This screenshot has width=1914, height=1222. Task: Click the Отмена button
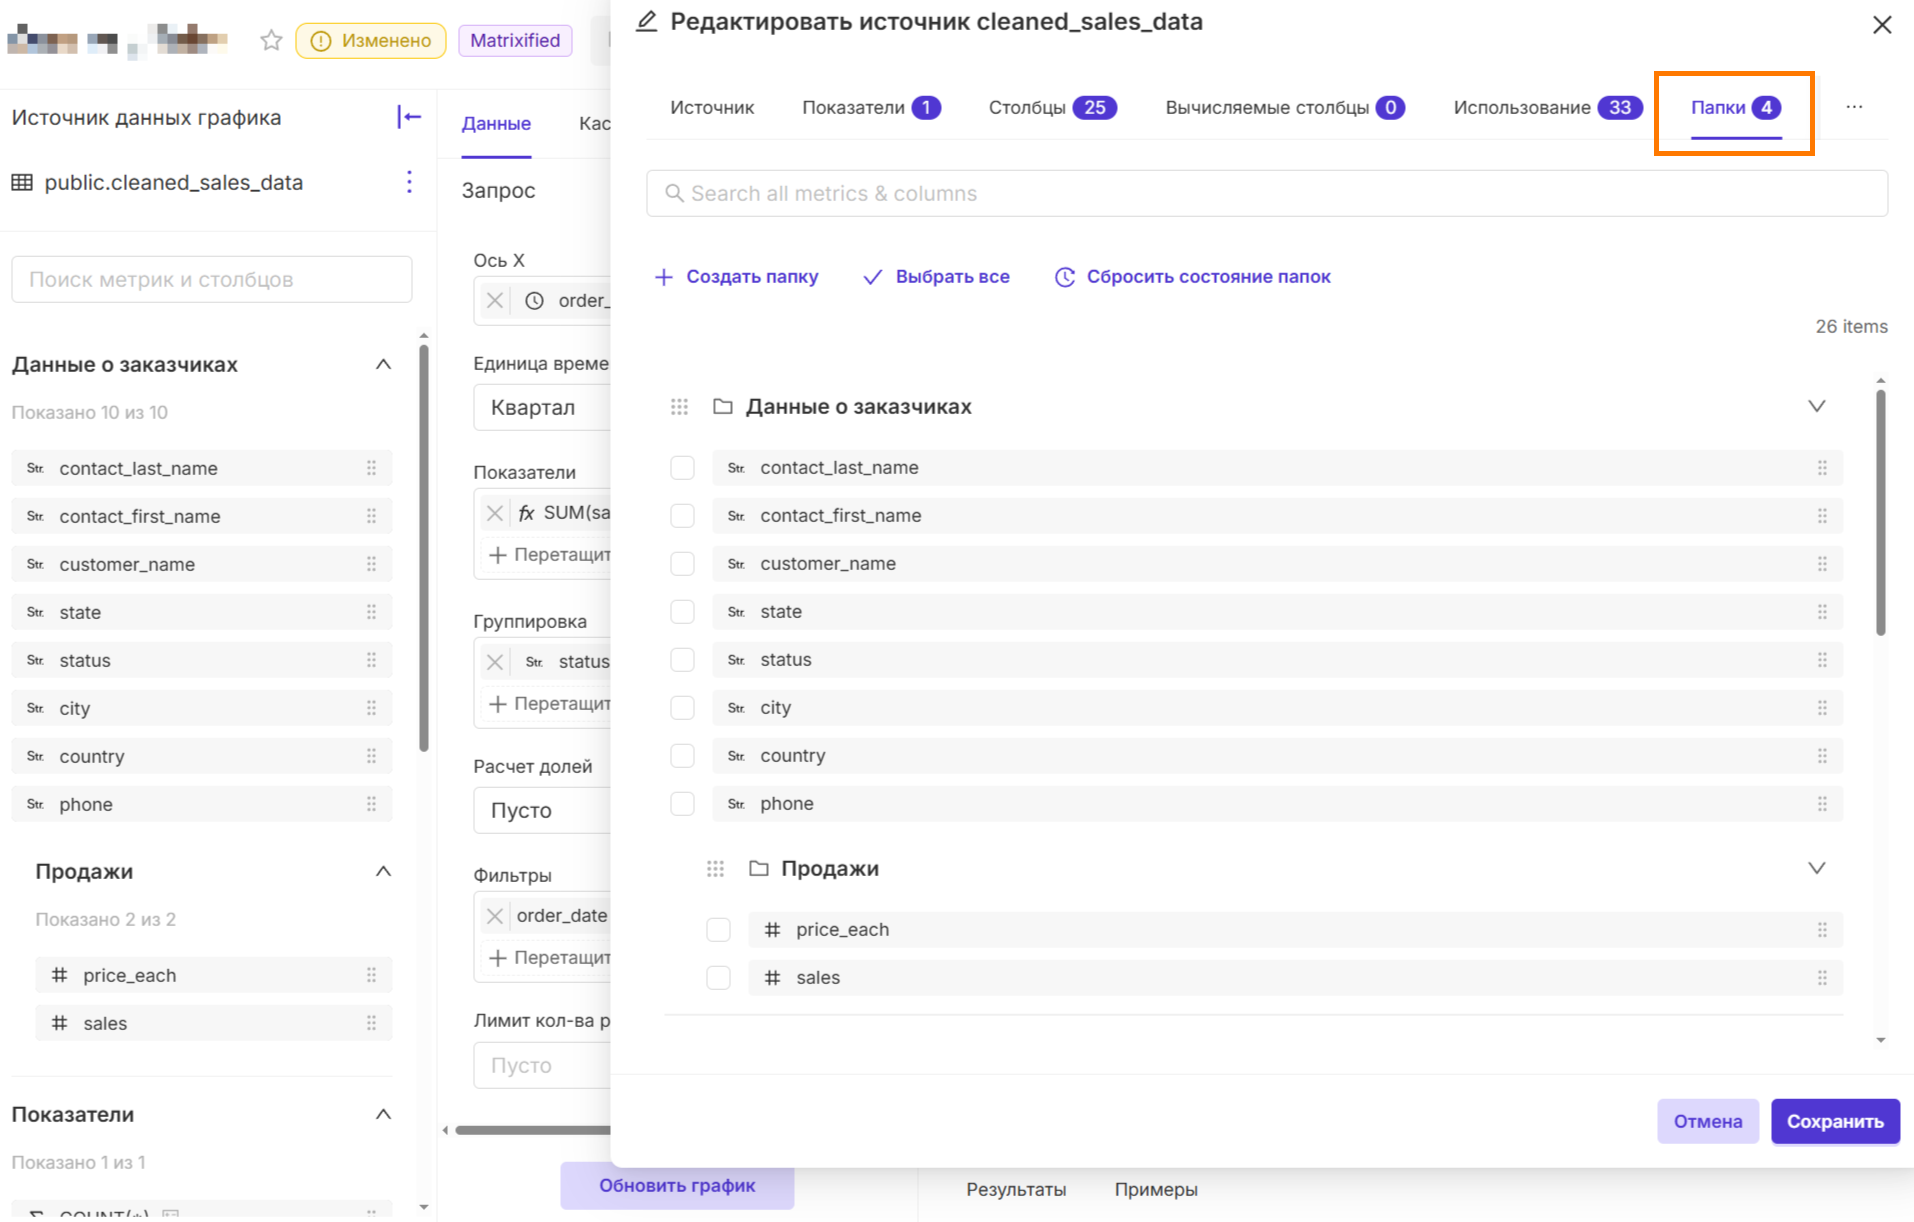pyautogui.click(x=1708, y=1121)
